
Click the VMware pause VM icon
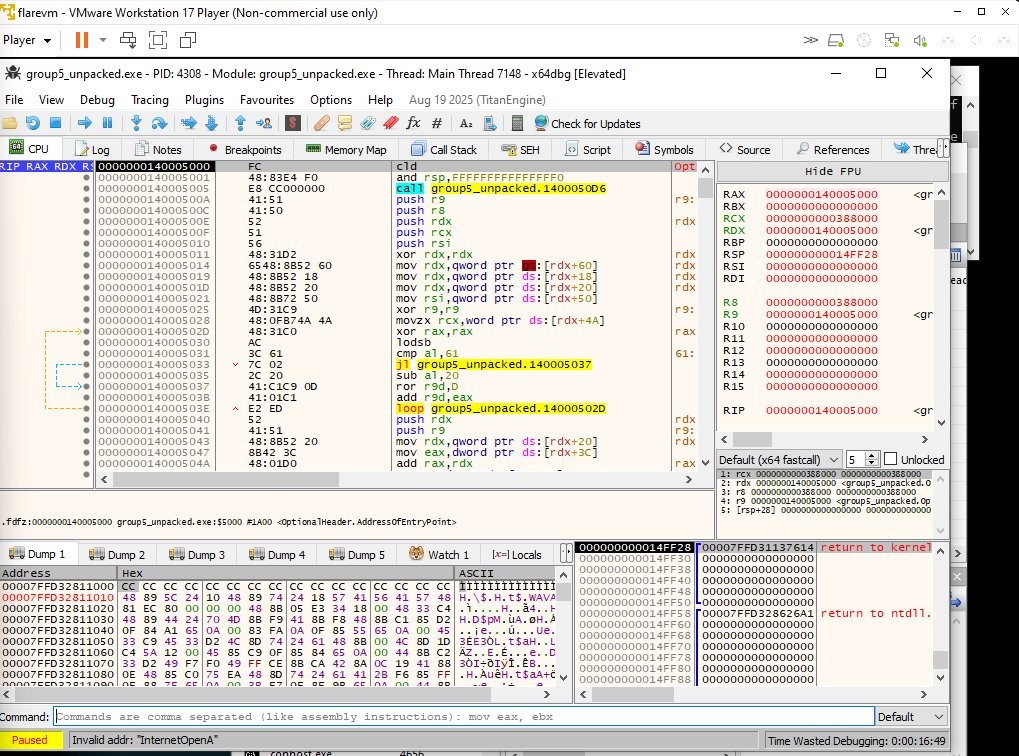[81, 40]
